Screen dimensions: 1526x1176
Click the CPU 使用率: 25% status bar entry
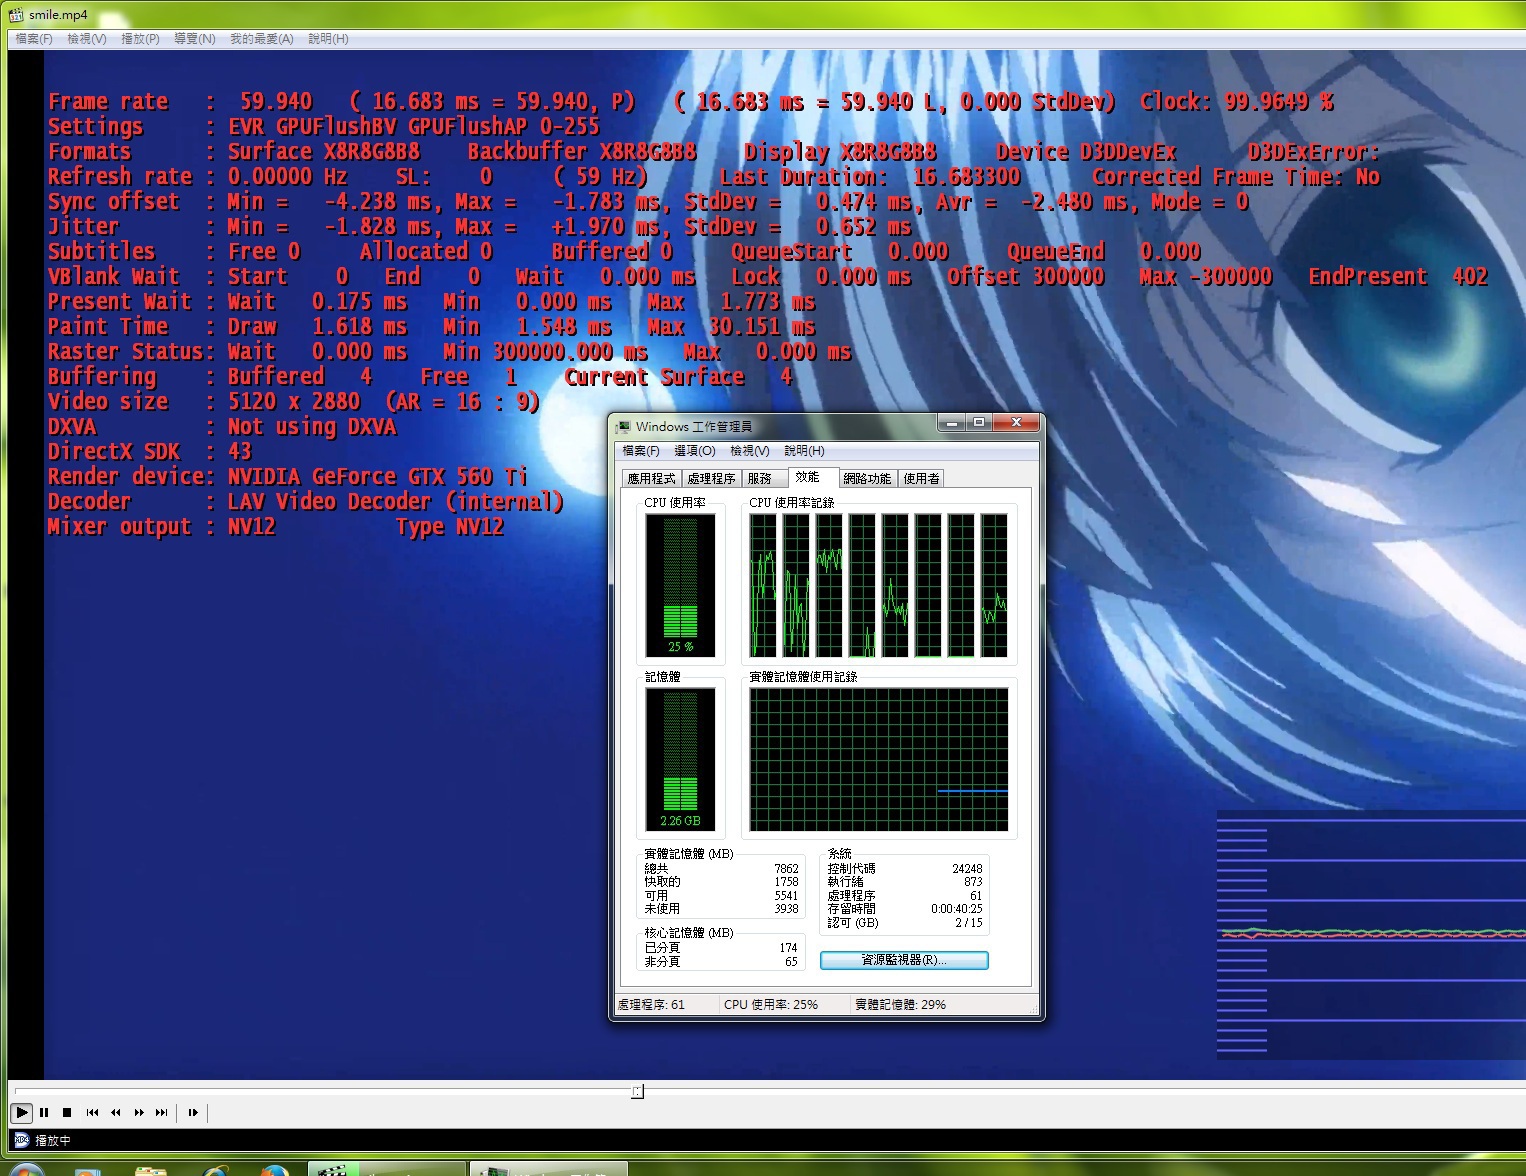coord(771,1005)
